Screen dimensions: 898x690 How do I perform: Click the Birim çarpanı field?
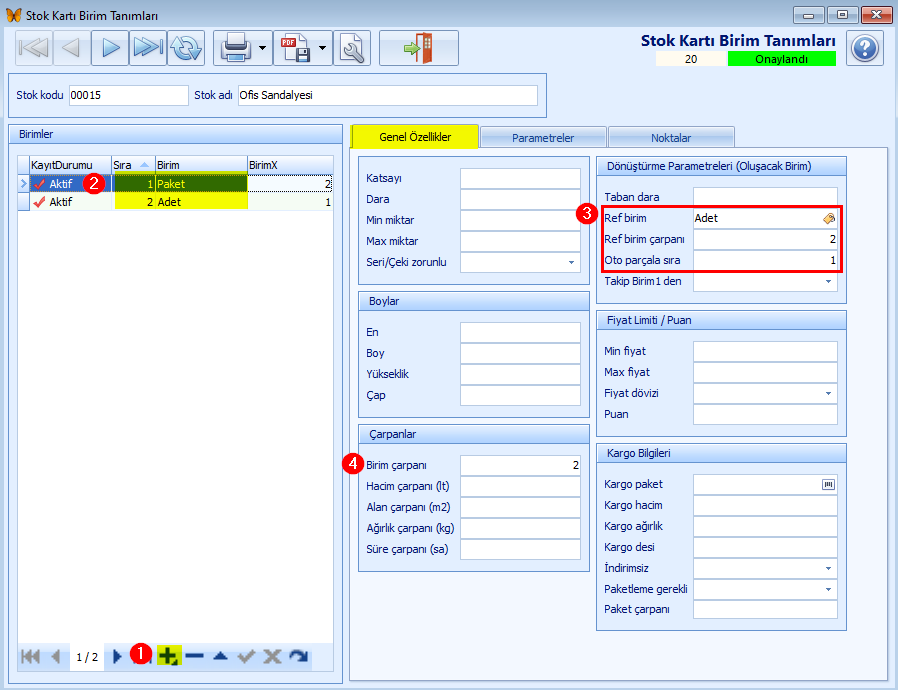520,466
